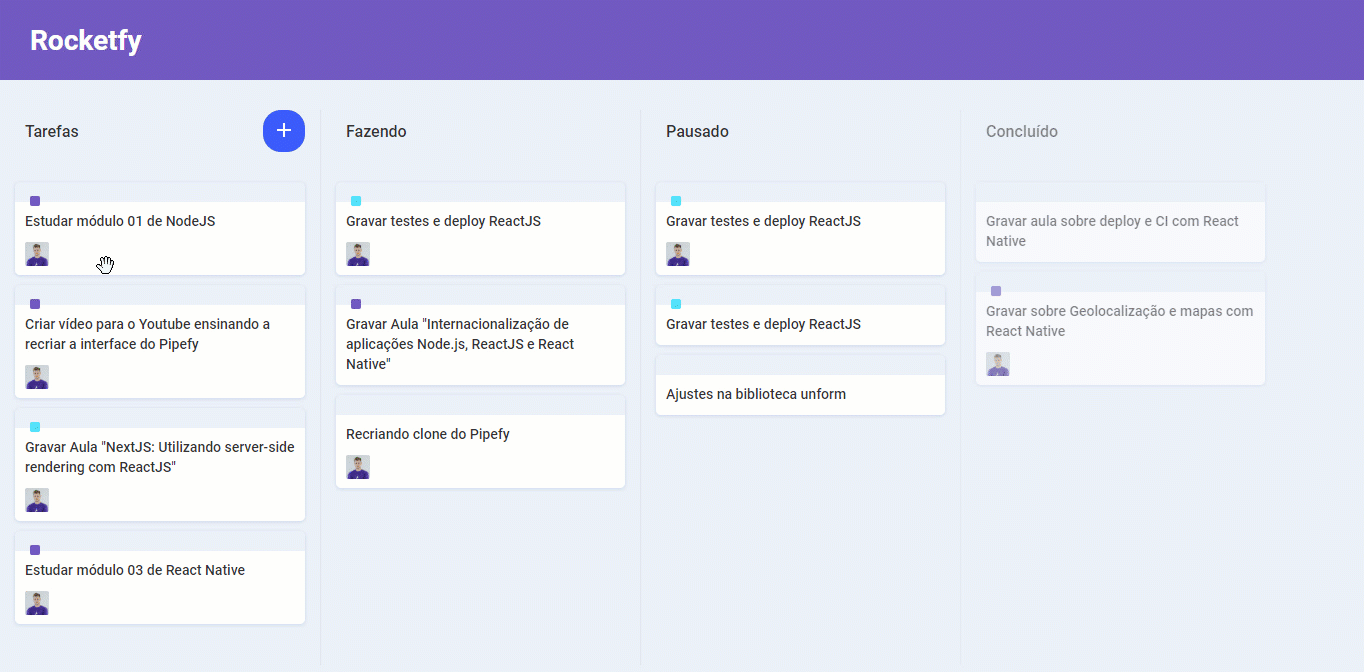
Task: Open "Recriando clone do Pipefy" card text
Action: tap(428, 434)
